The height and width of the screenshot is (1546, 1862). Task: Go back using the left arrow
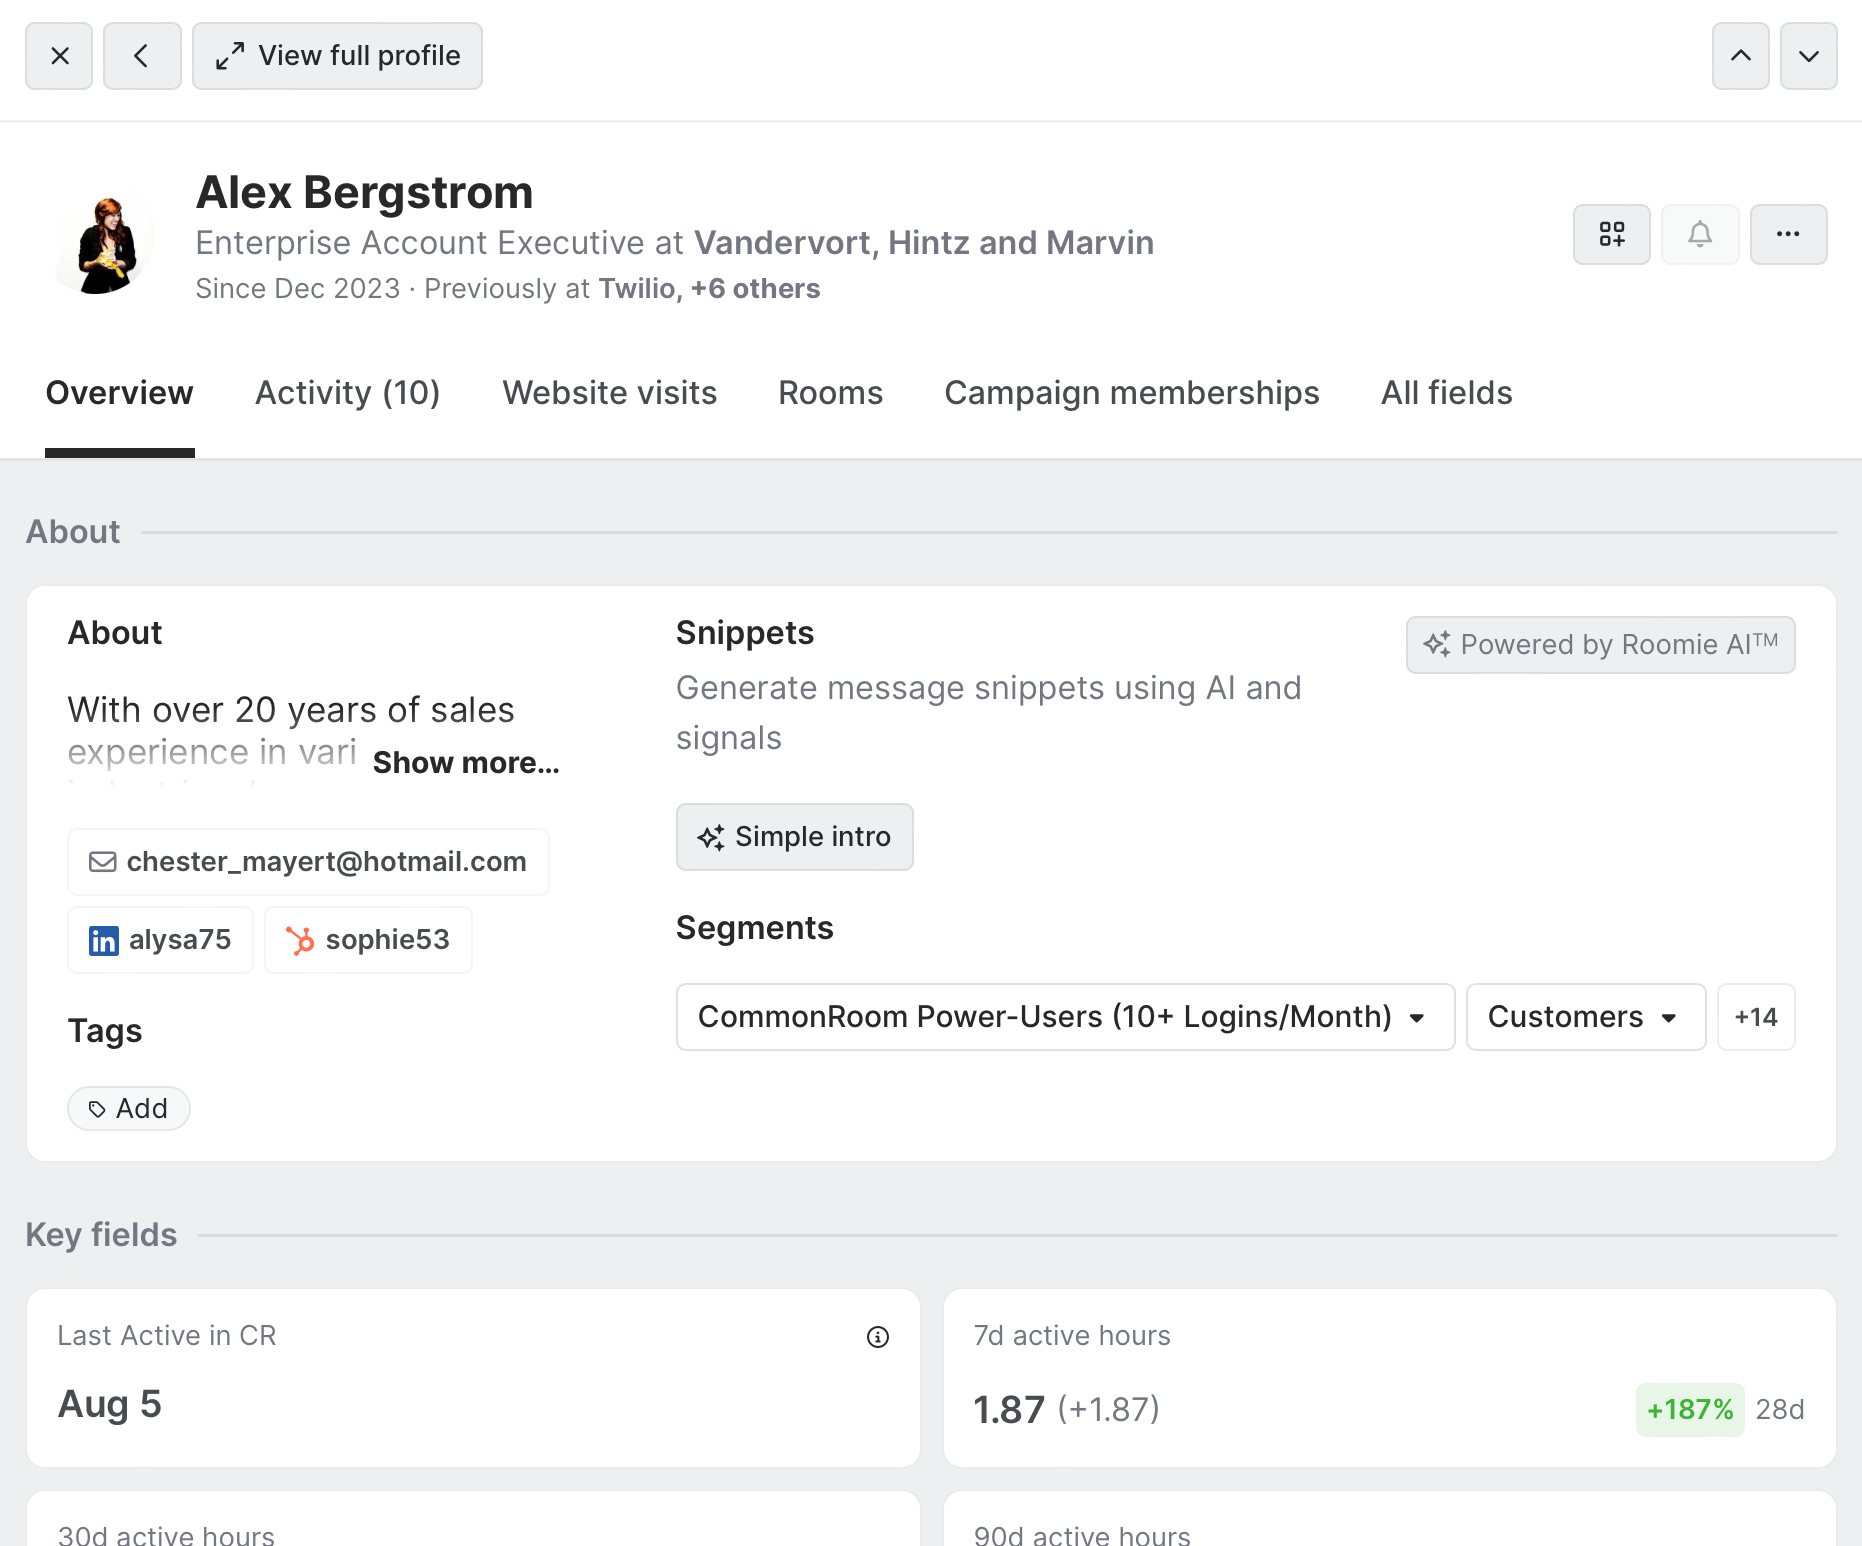coord(142,56)
